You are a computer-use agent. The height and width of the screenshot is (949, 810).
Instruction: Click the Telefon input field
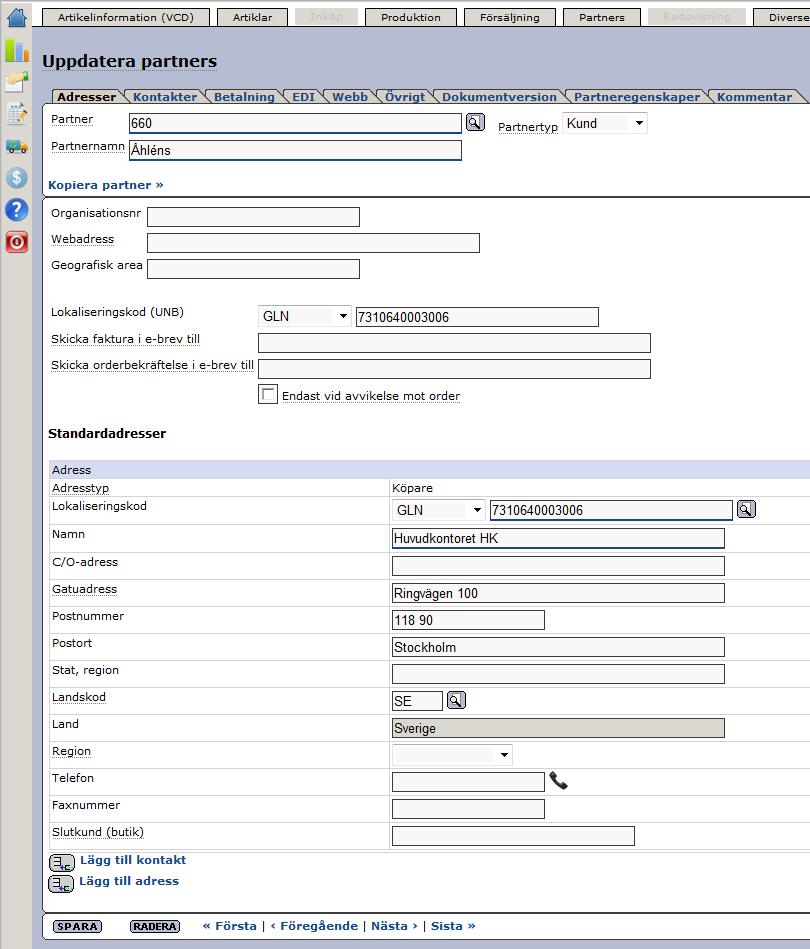469,782
